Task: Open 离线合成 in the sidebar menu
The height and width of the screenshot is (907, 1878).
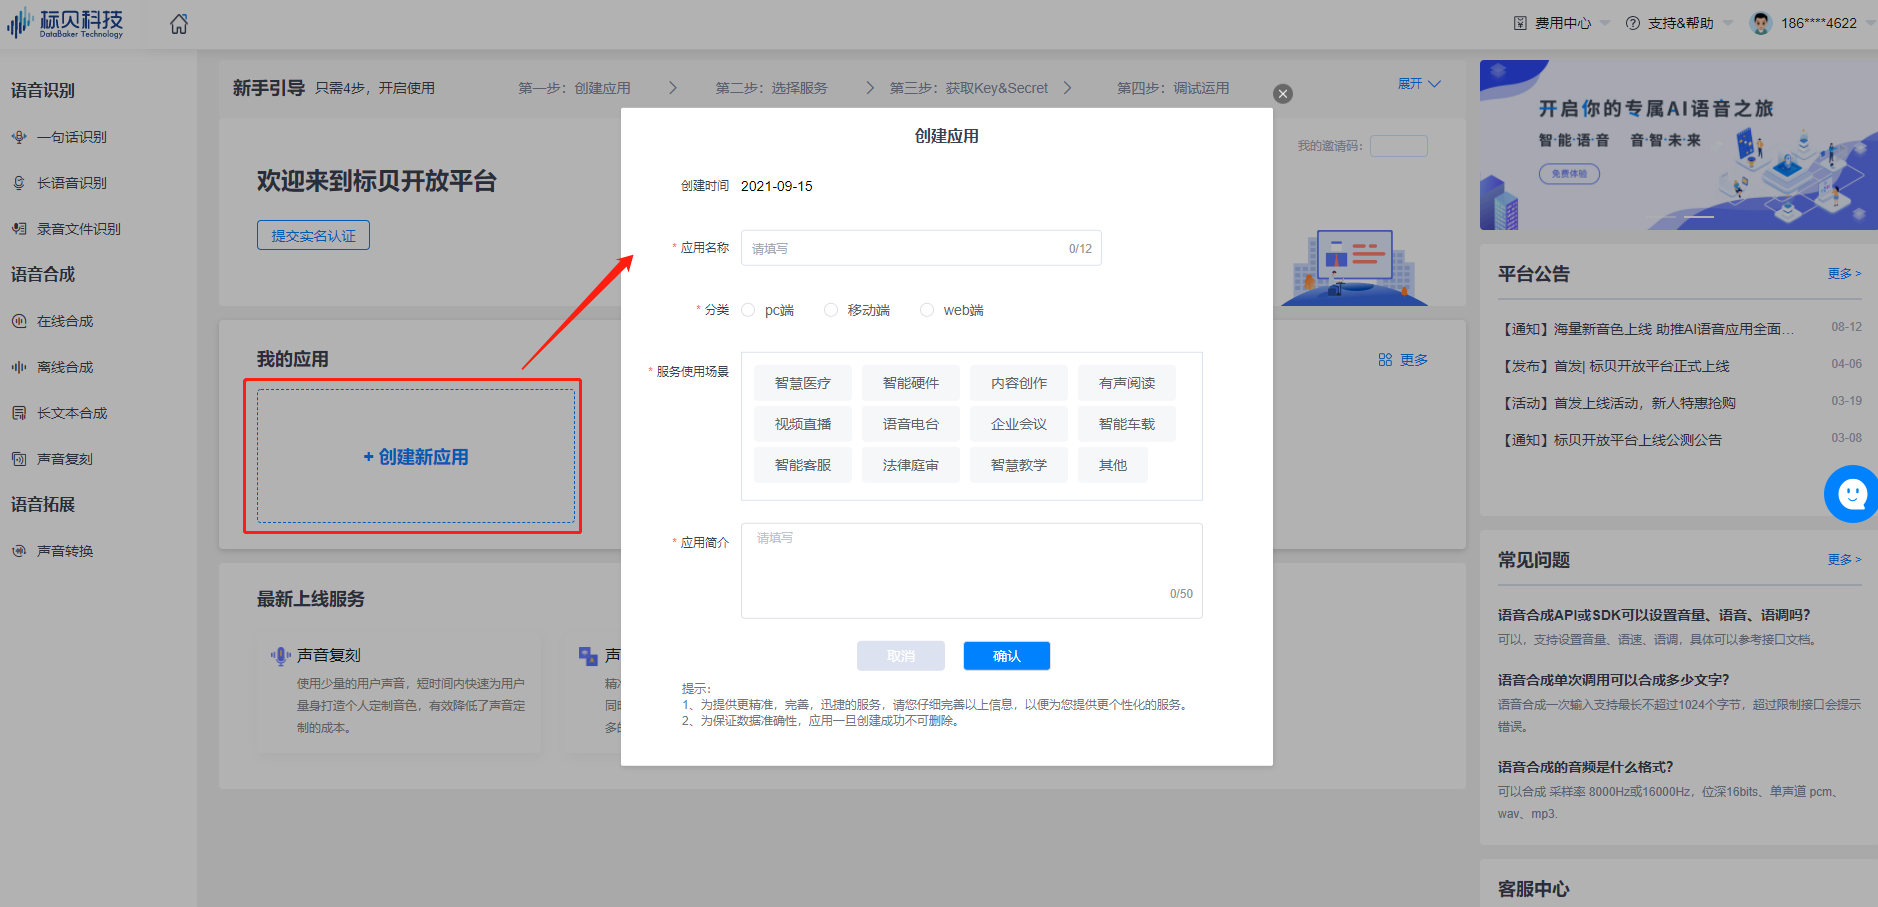Action: (x=65, y=366)
